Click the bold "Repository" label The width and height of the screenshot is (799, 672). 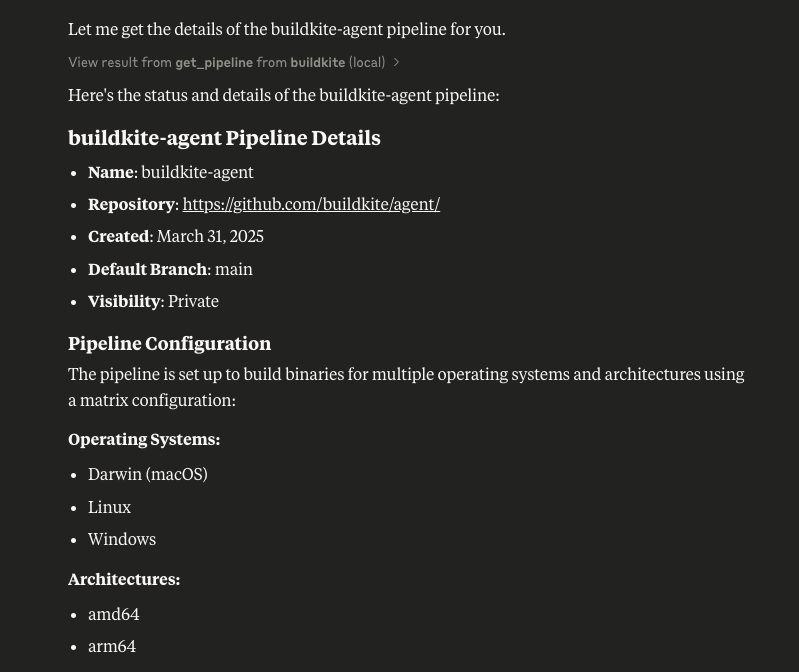(131, 204)
